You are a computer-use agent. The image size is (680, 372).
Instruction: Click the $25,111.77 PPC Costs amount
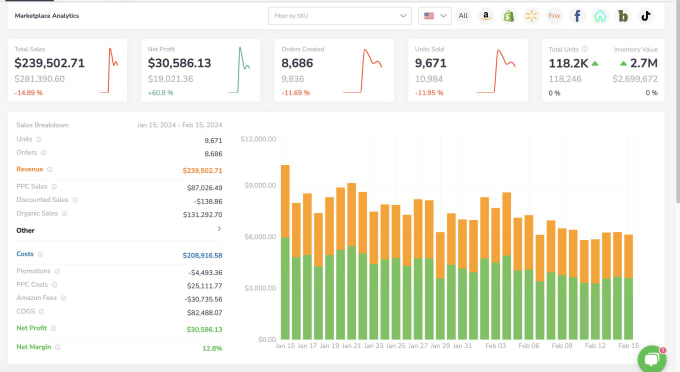pyautogui.click(x=205, y=286)
